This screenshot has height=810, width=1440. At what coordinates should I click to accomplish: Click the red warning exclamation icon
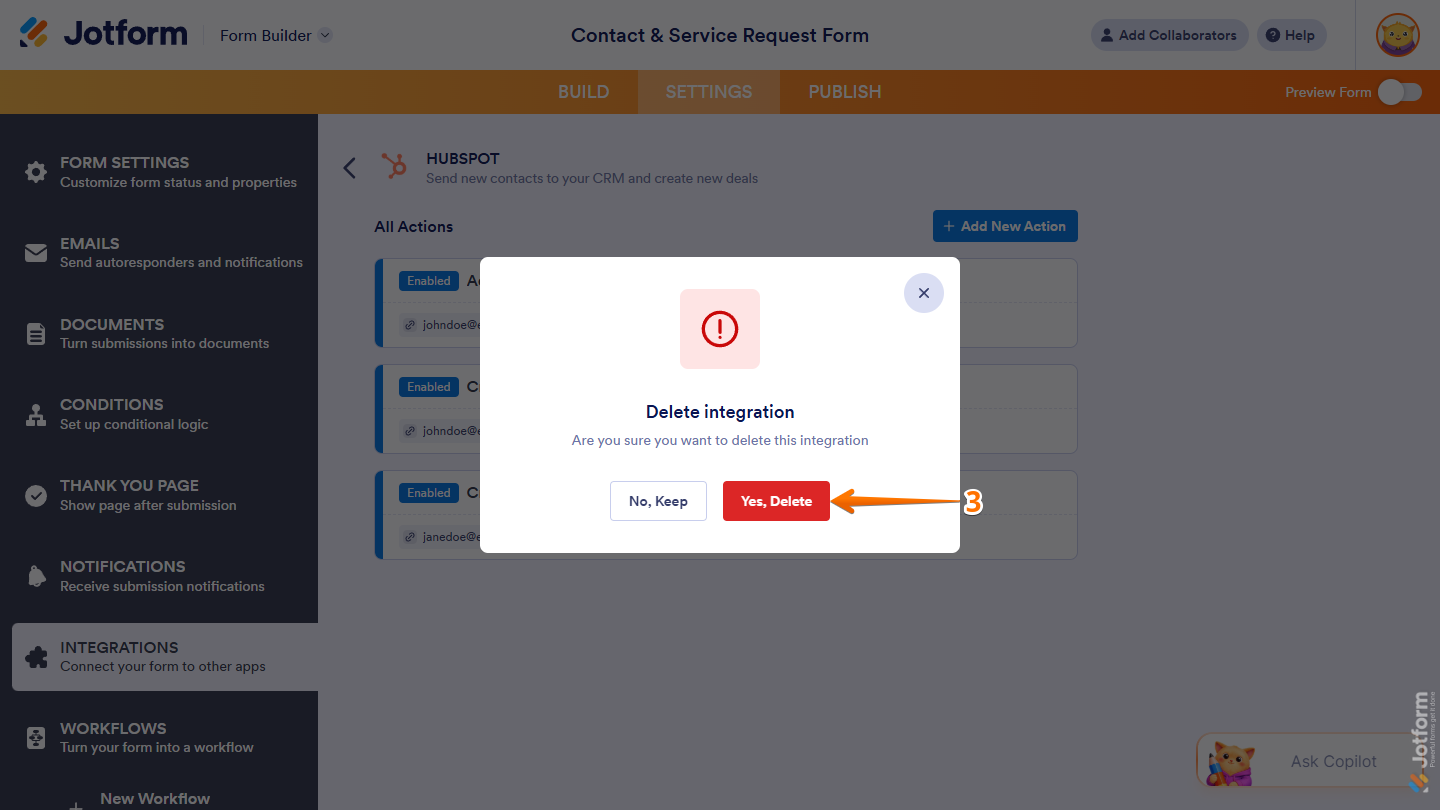pos(720,329)
